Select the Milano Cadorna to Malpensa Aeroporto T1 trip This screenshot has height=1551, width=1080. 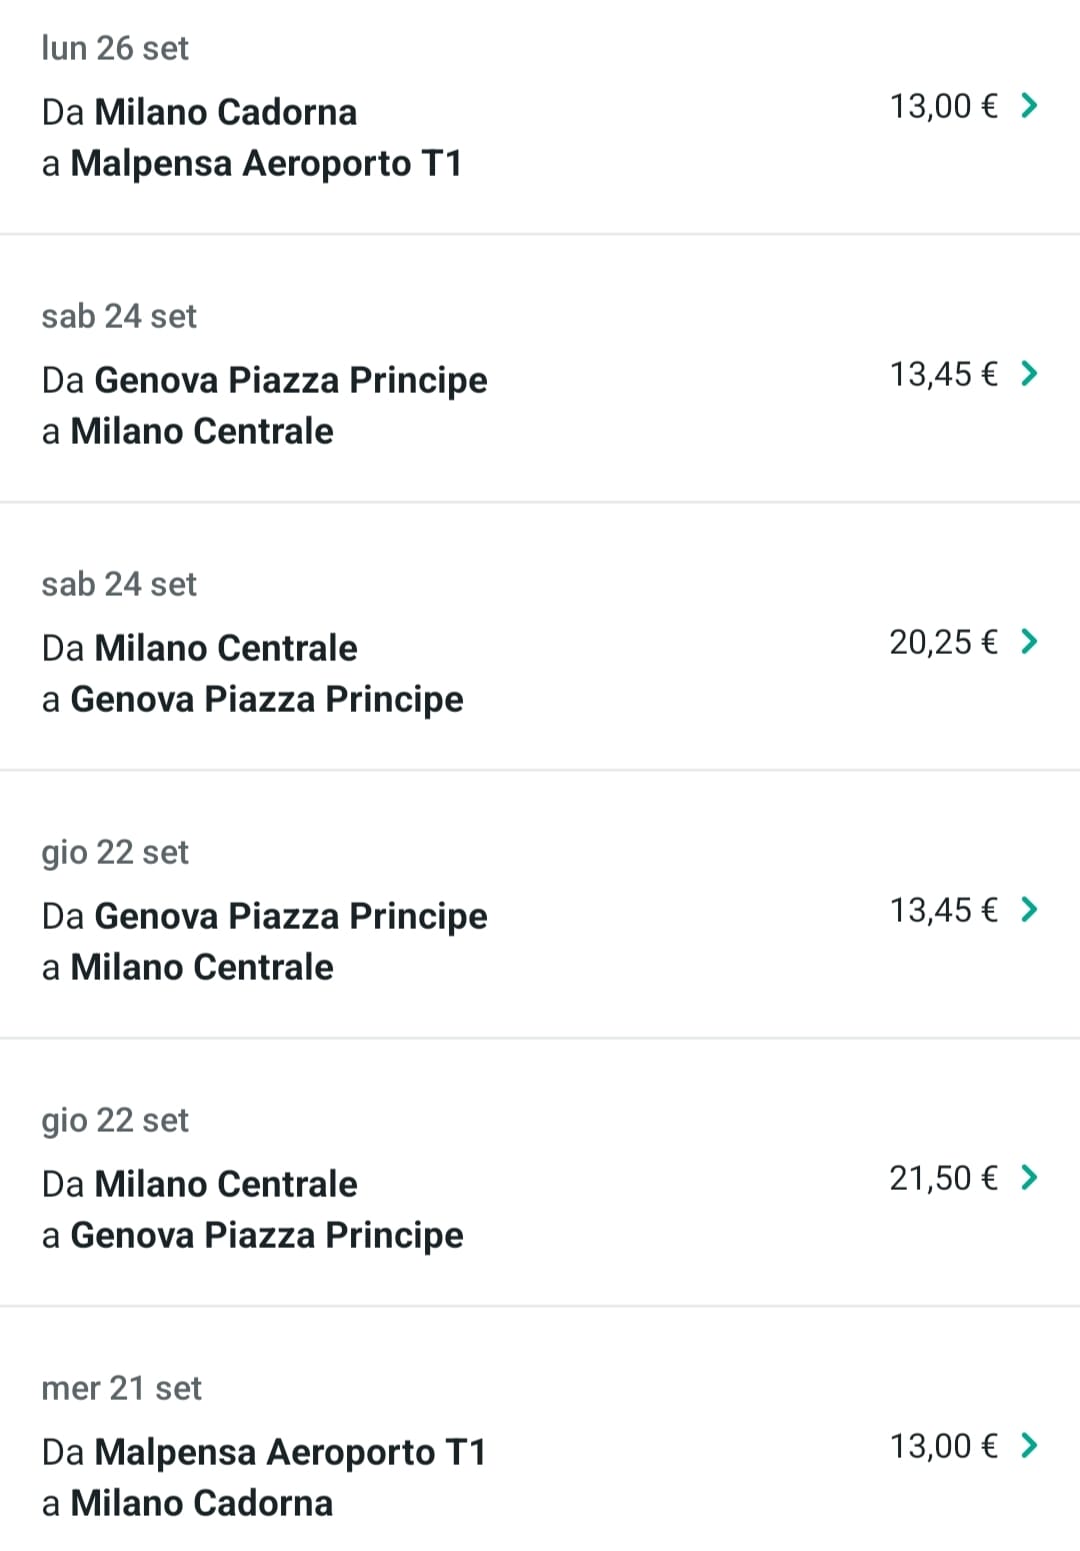251,138
